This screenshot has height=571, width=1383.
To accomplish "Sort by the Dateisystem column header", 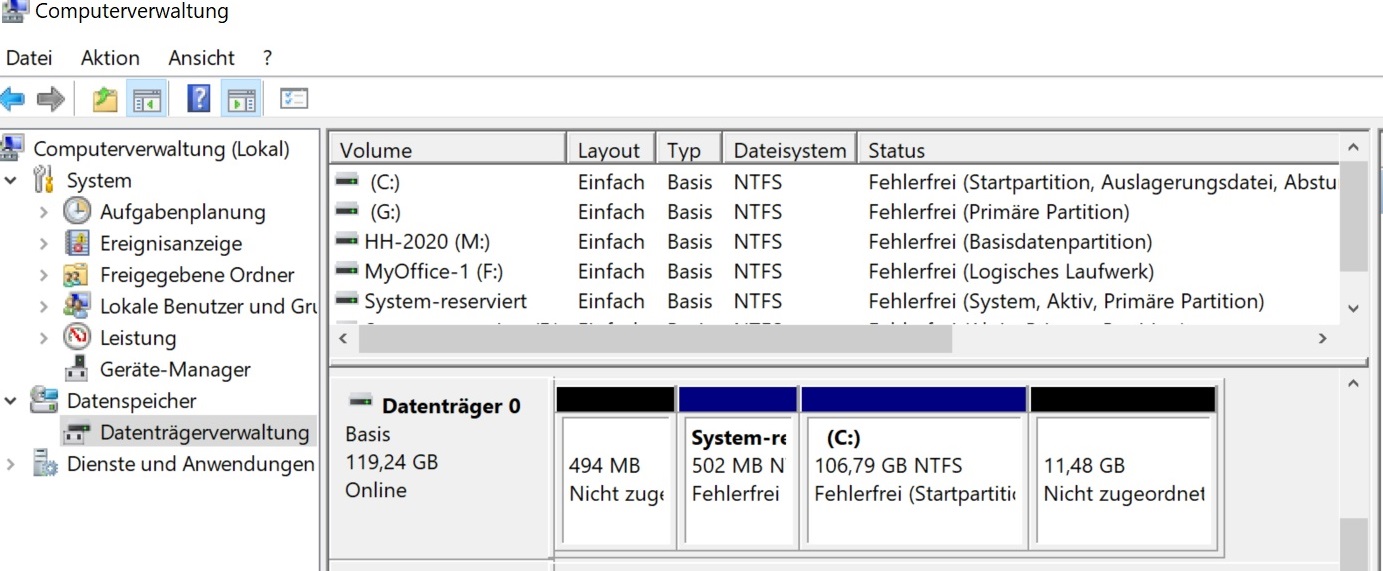I will click(789, 150).
